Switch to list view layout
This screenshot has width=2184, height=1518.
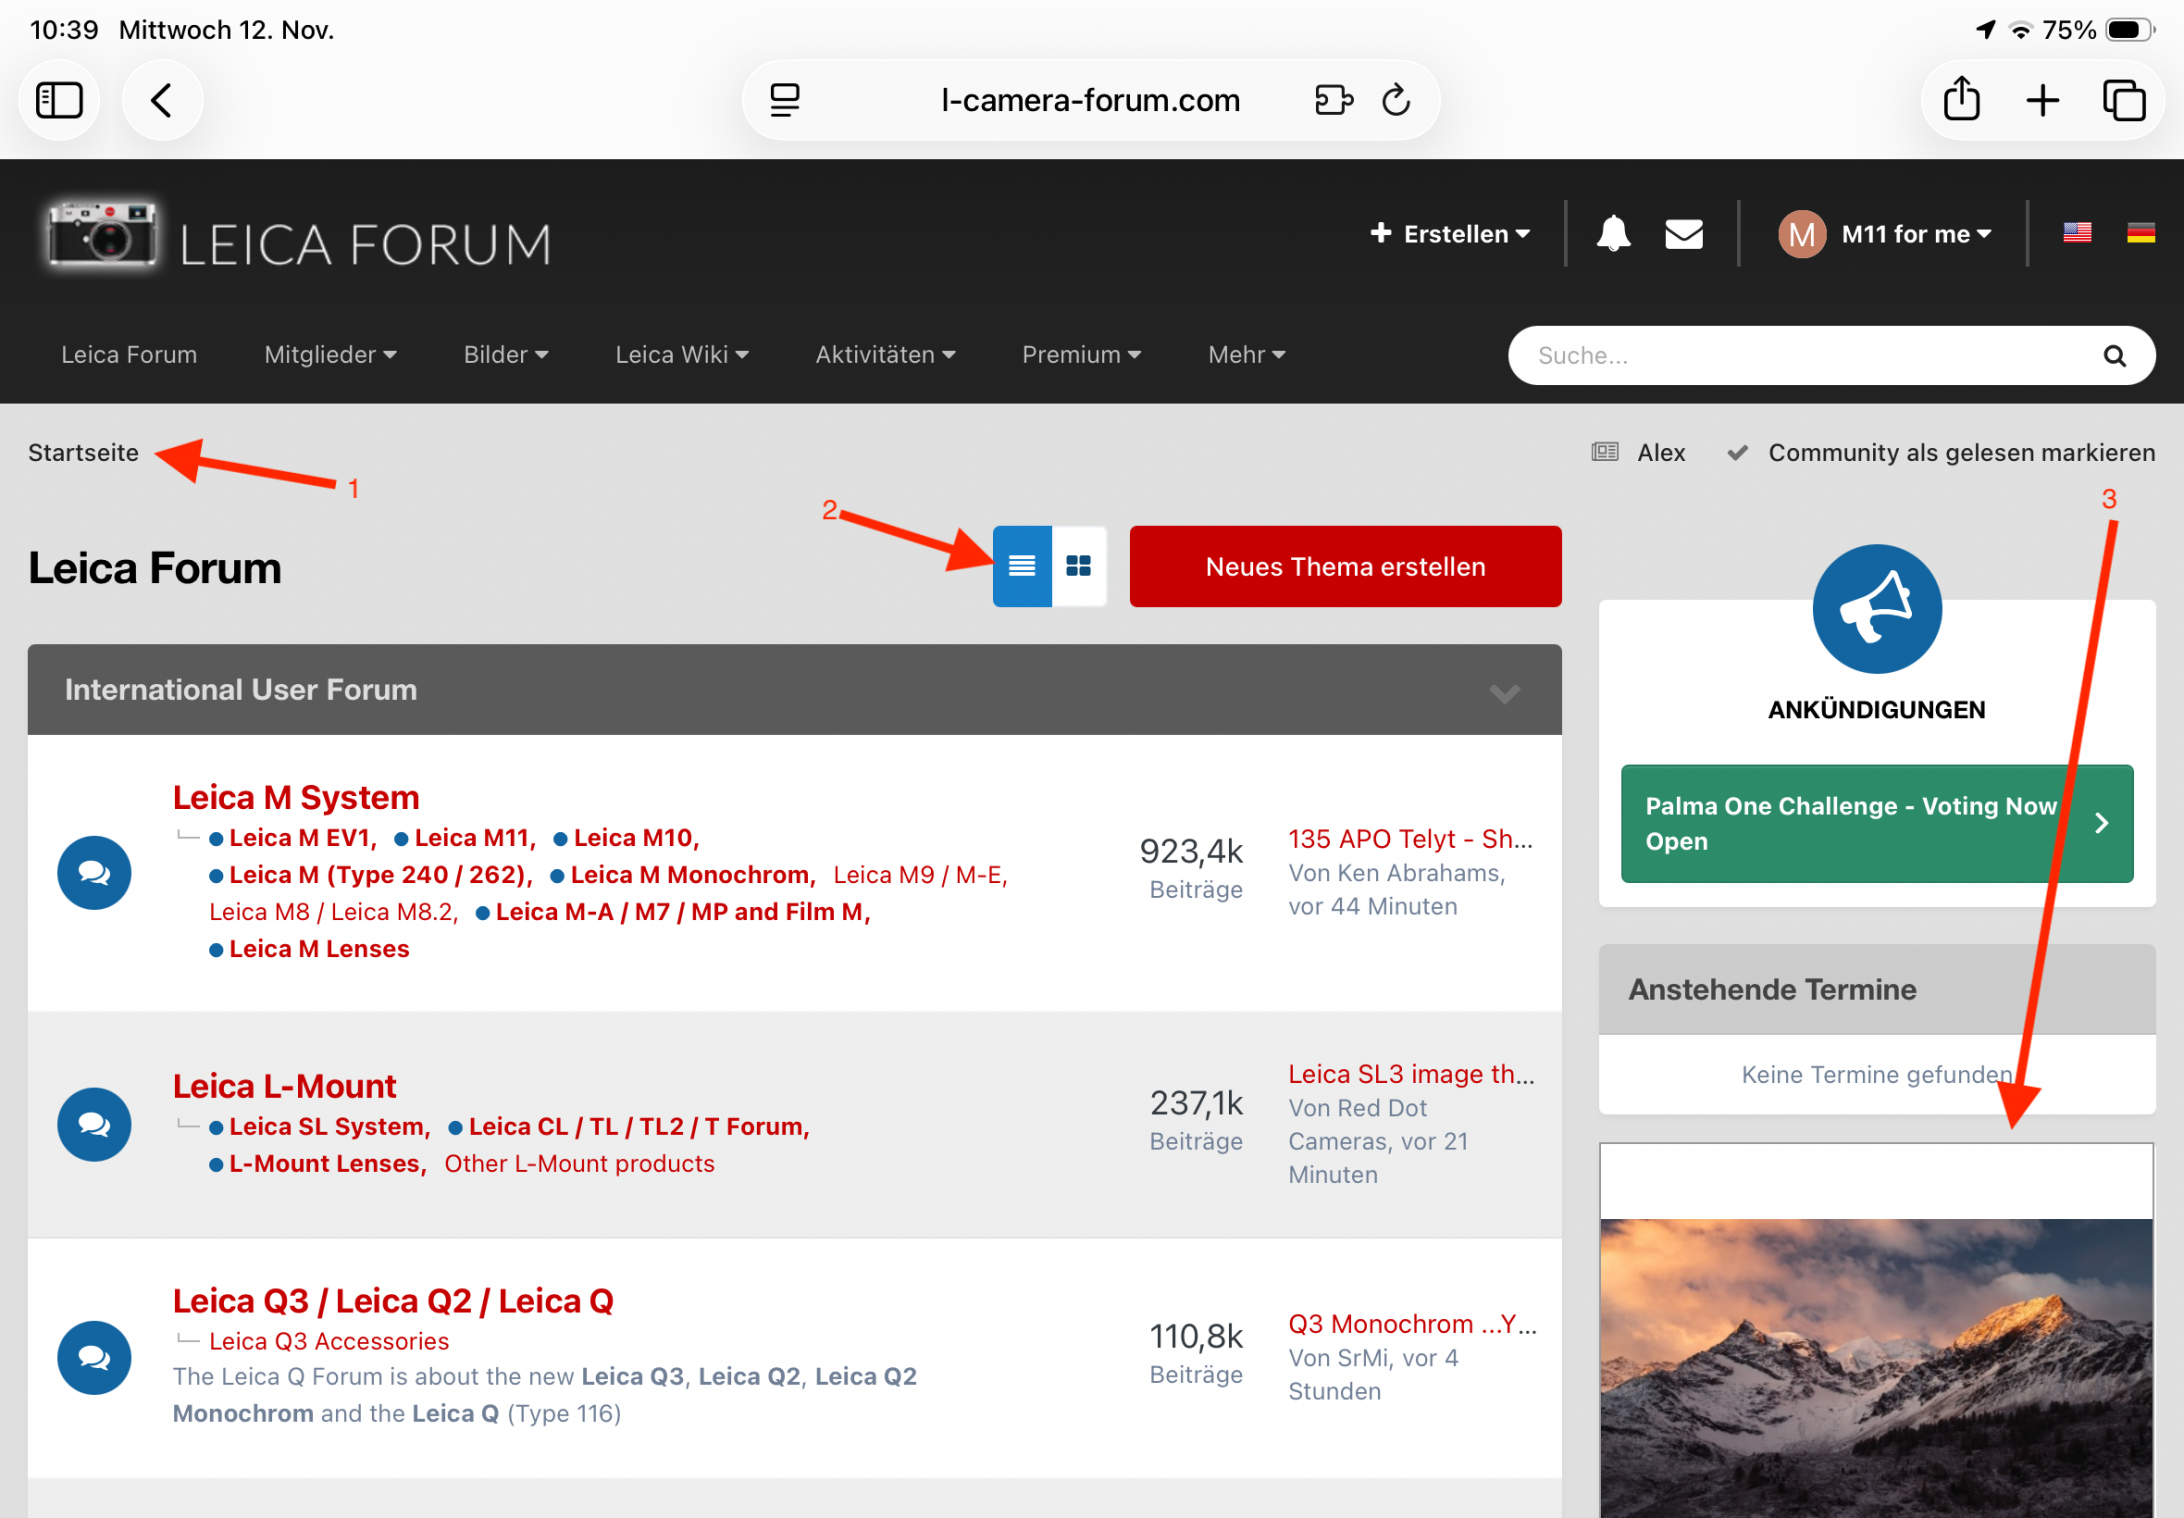click(x=1021, y=566)
